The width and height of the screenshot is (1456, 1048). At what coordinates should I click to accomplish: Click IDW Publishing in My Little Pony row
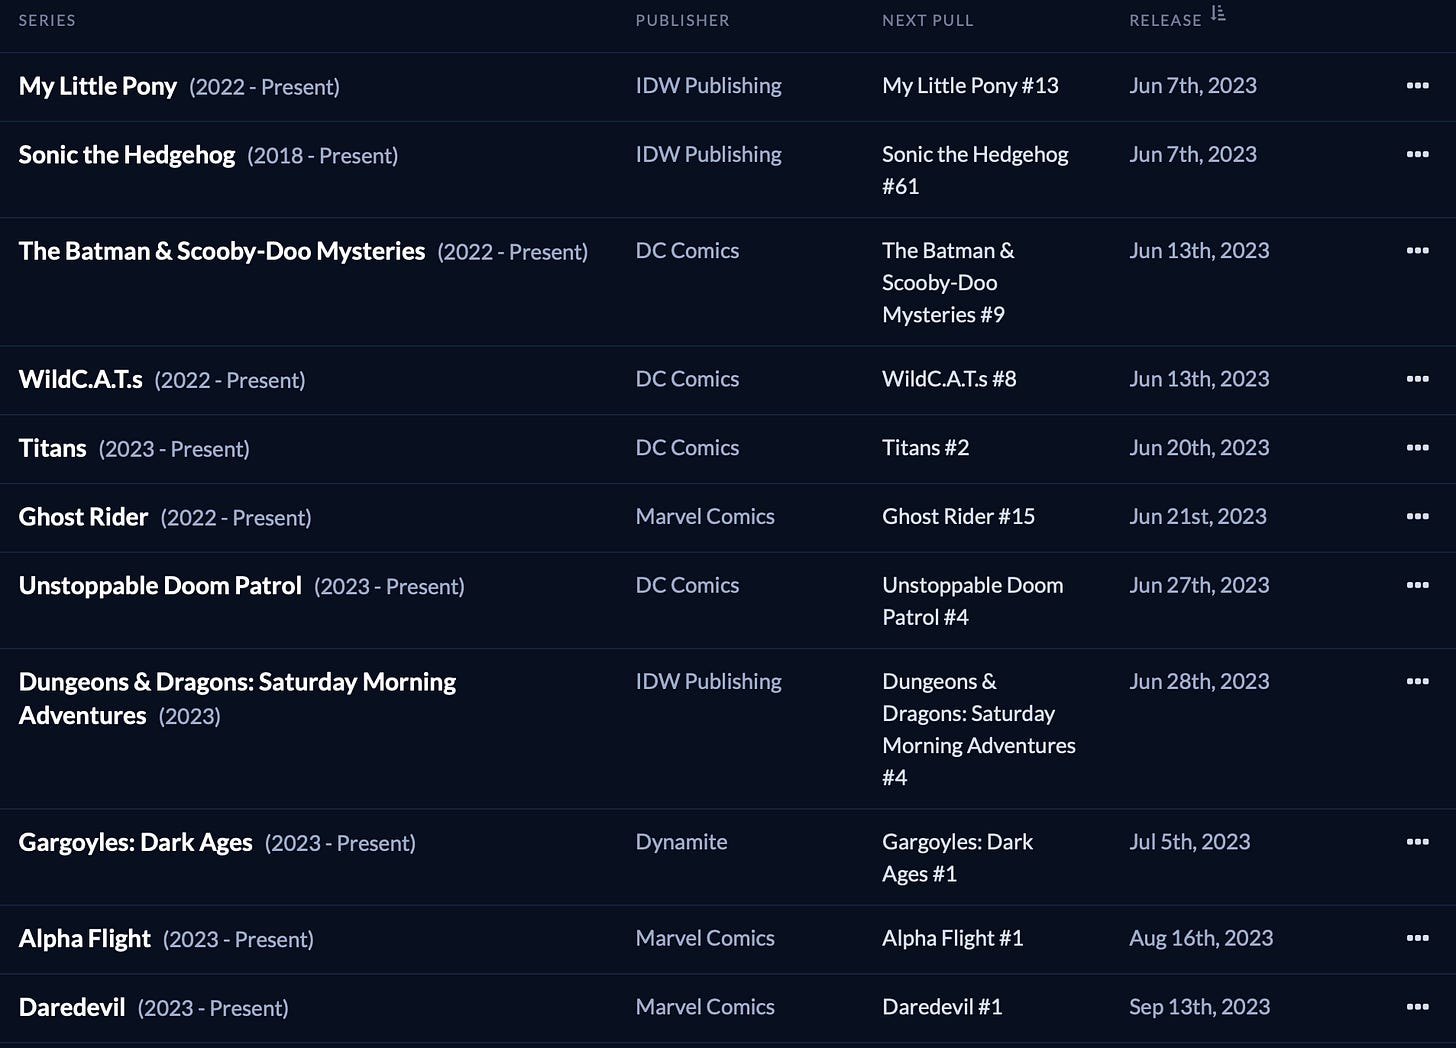(708, 86)
